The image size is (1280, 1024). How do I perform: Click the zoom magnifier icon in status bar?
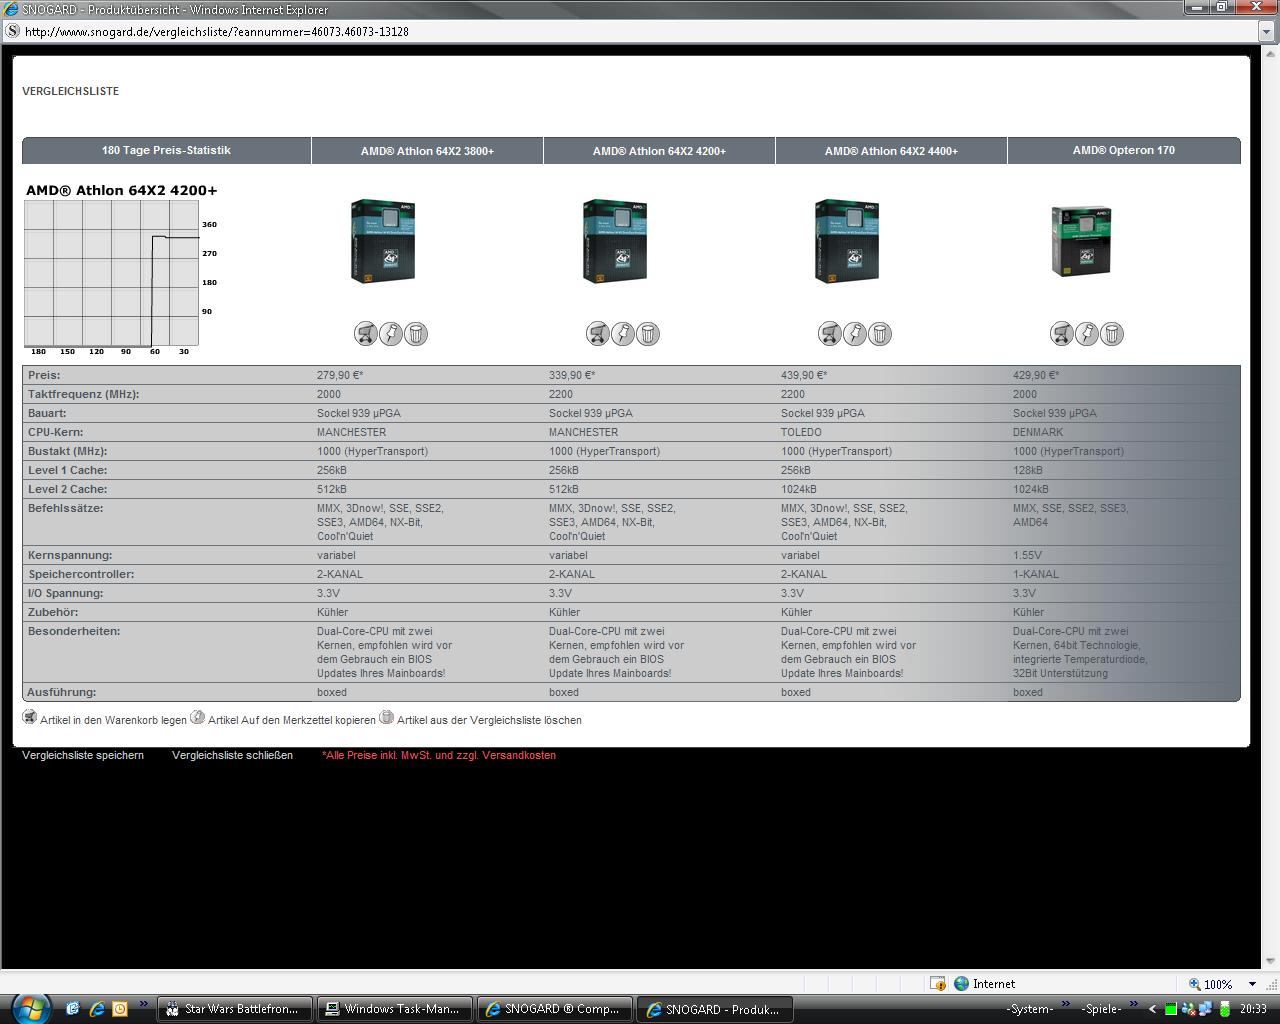[x=1195, y=984]
